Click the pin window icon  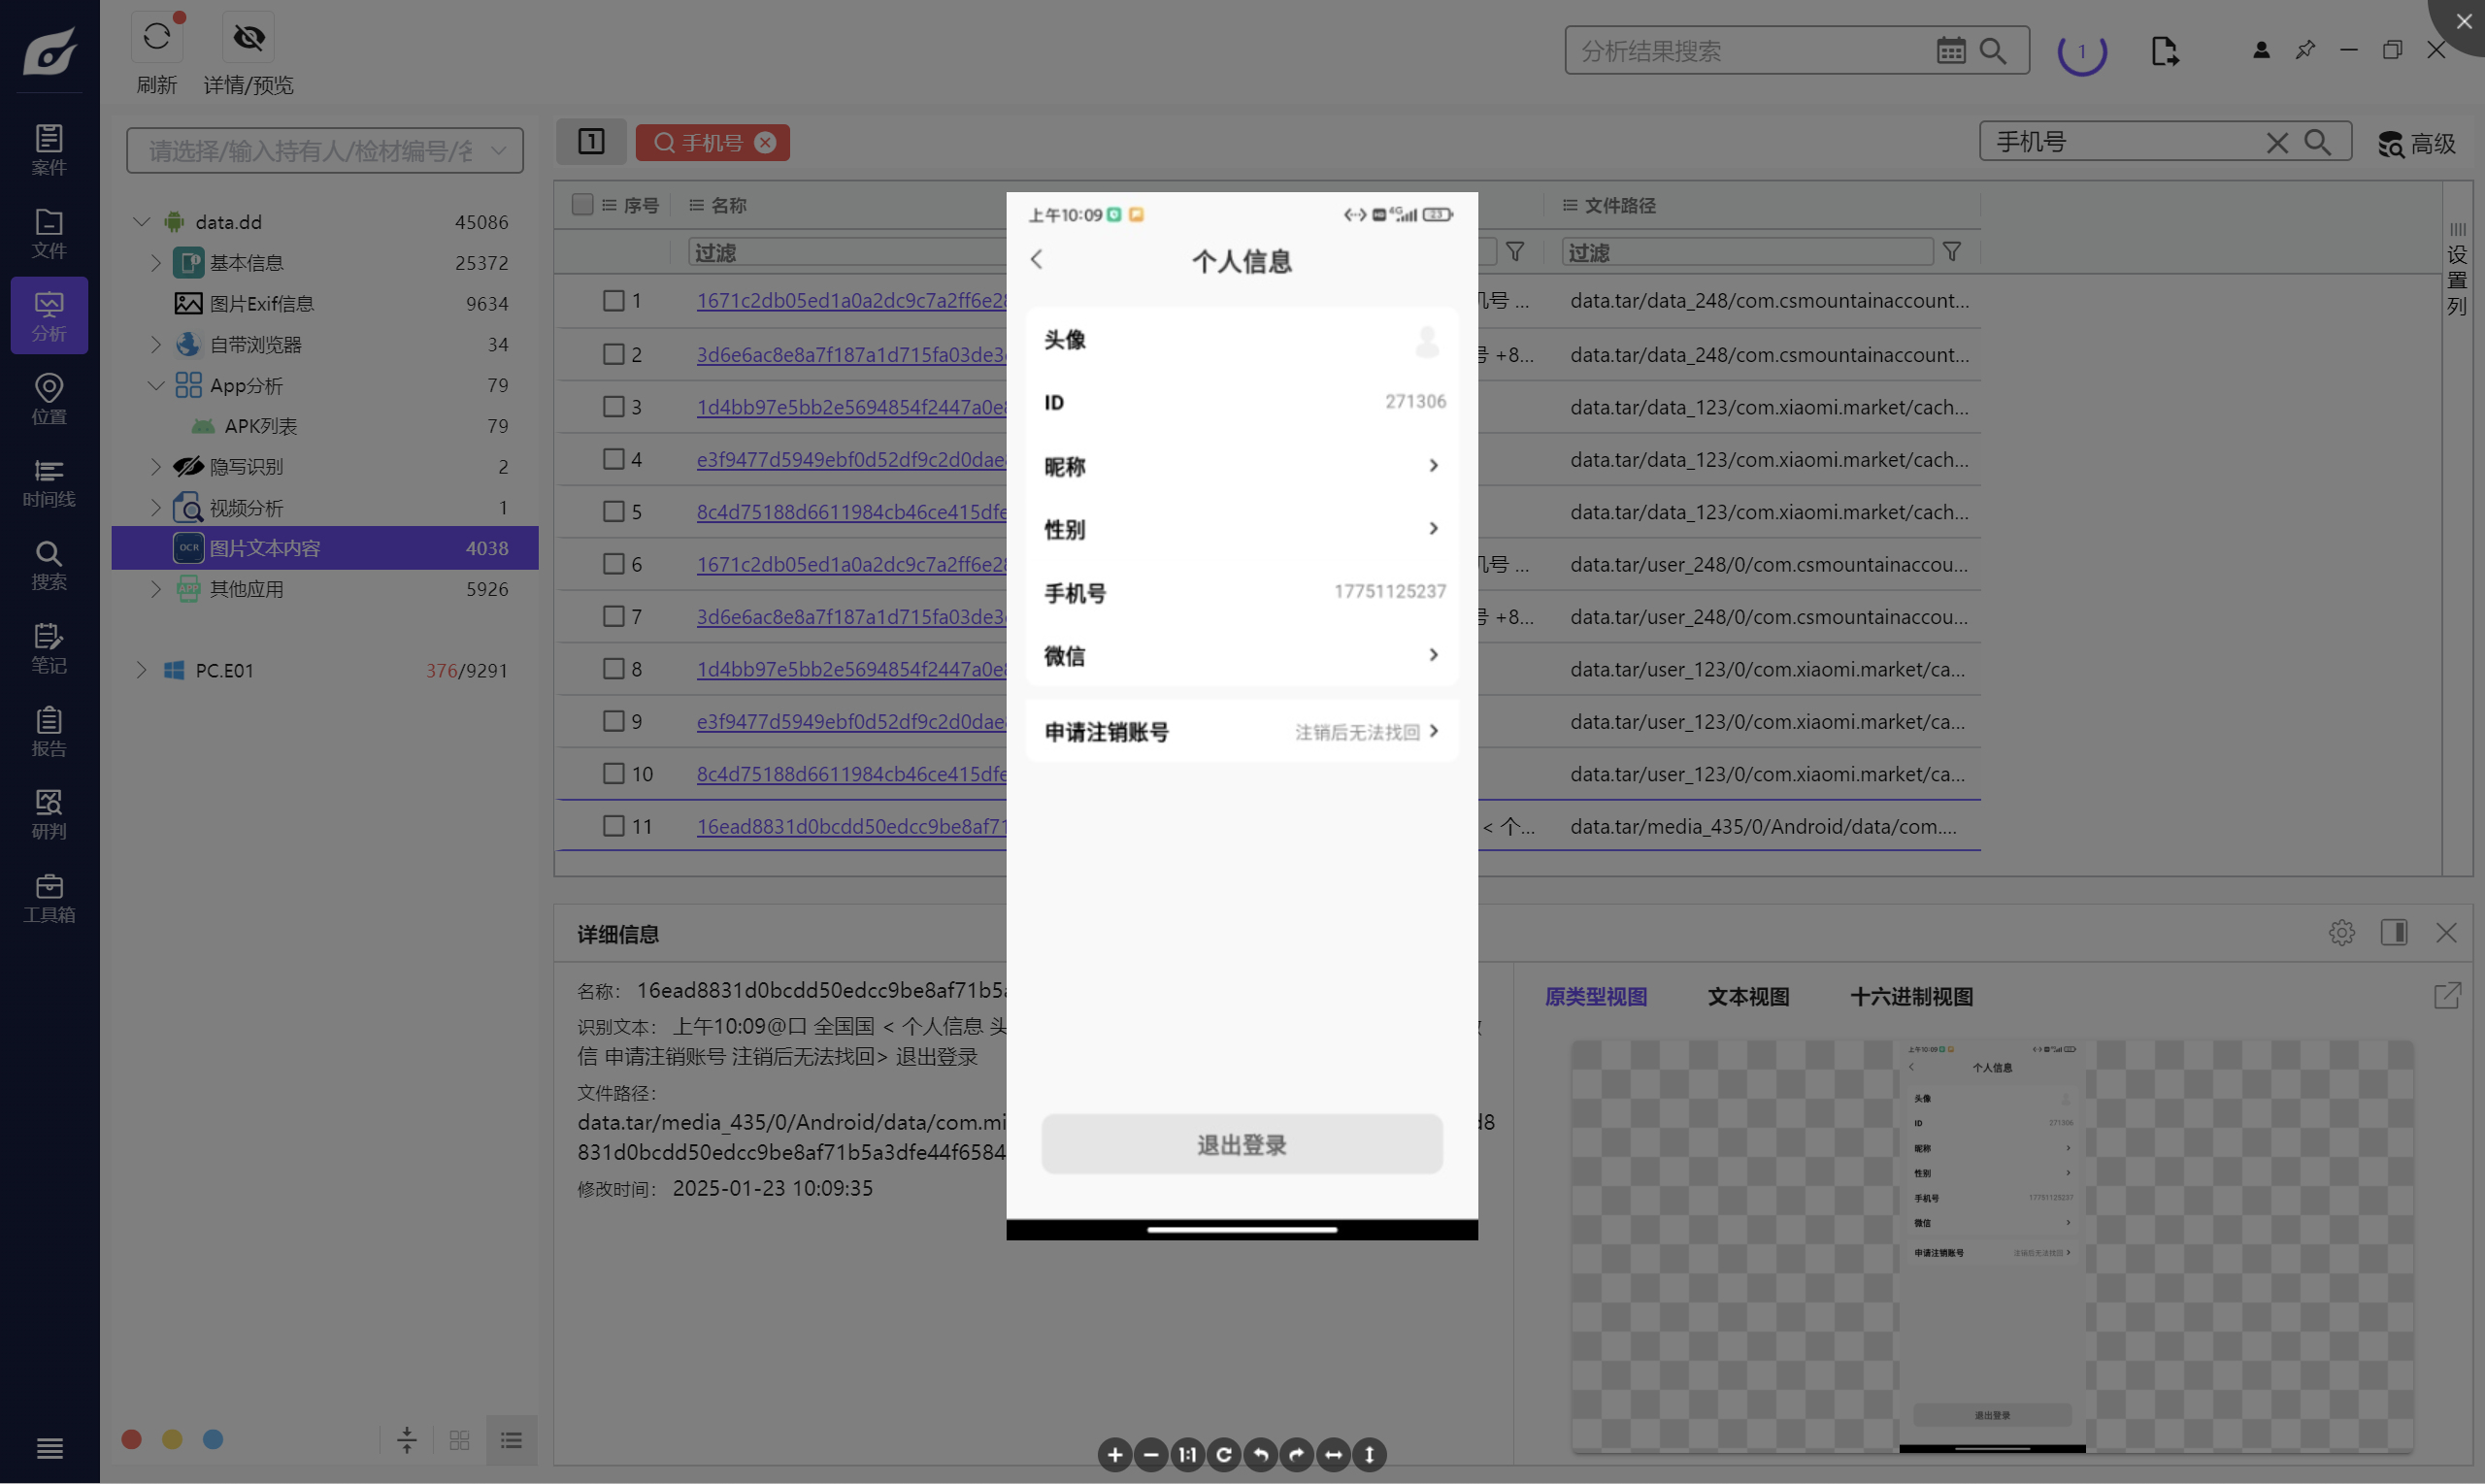coord(2305,50)
